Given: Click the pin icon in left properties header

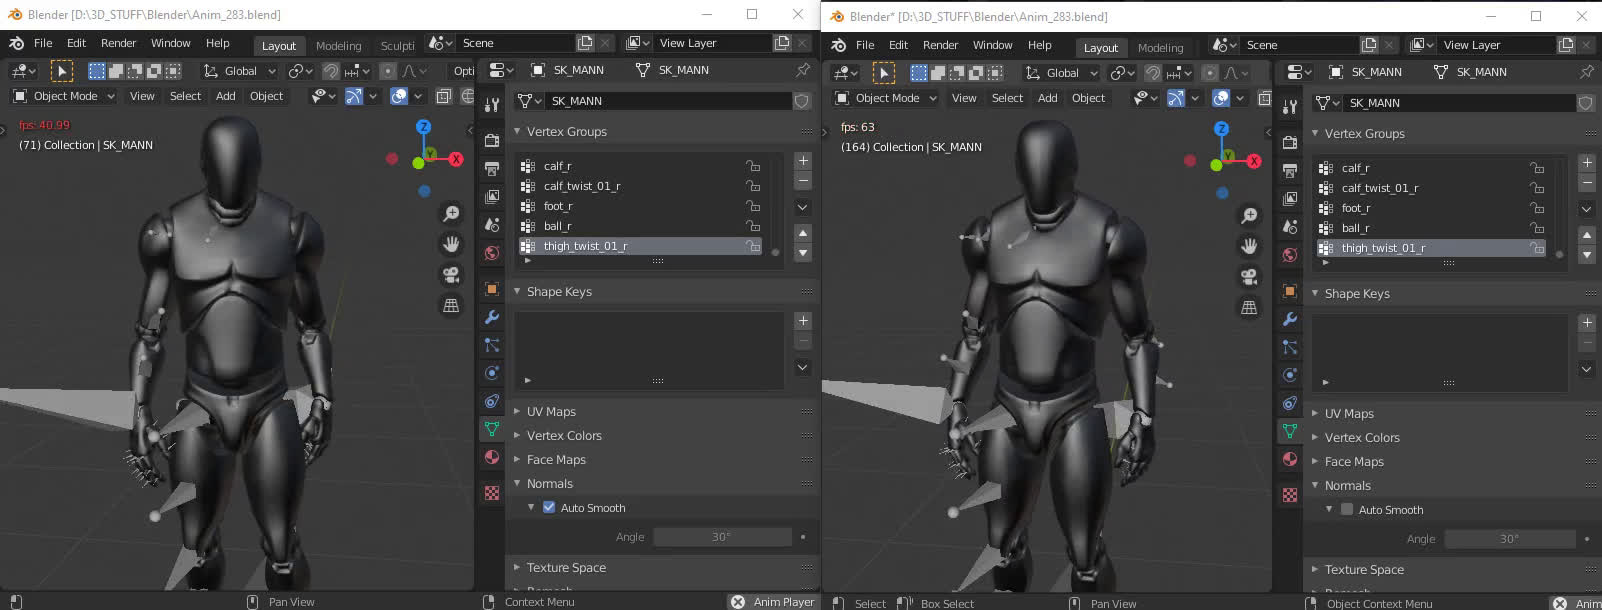Looking at the screenshot, I should click(x=802, y=70).
